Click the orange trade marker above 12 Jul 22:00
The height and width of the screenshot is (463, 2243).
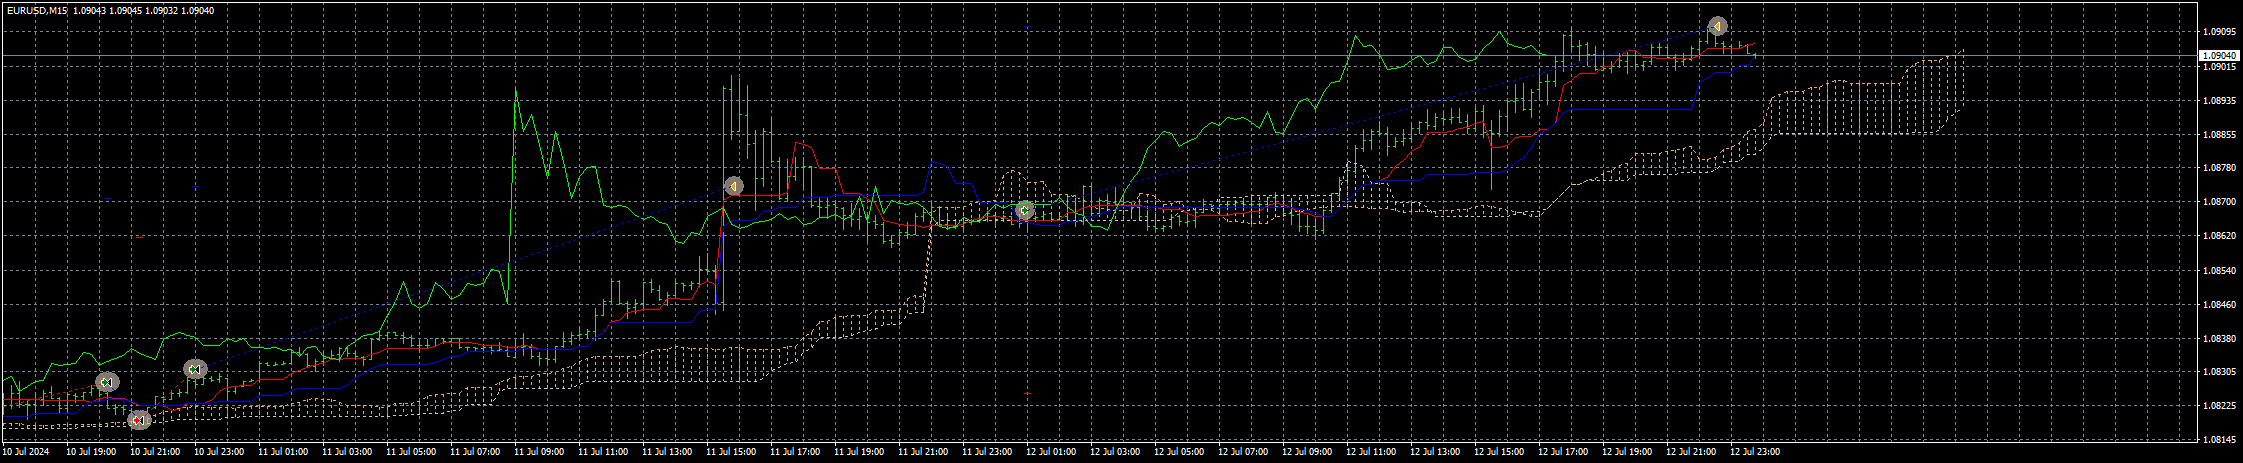1717,26
